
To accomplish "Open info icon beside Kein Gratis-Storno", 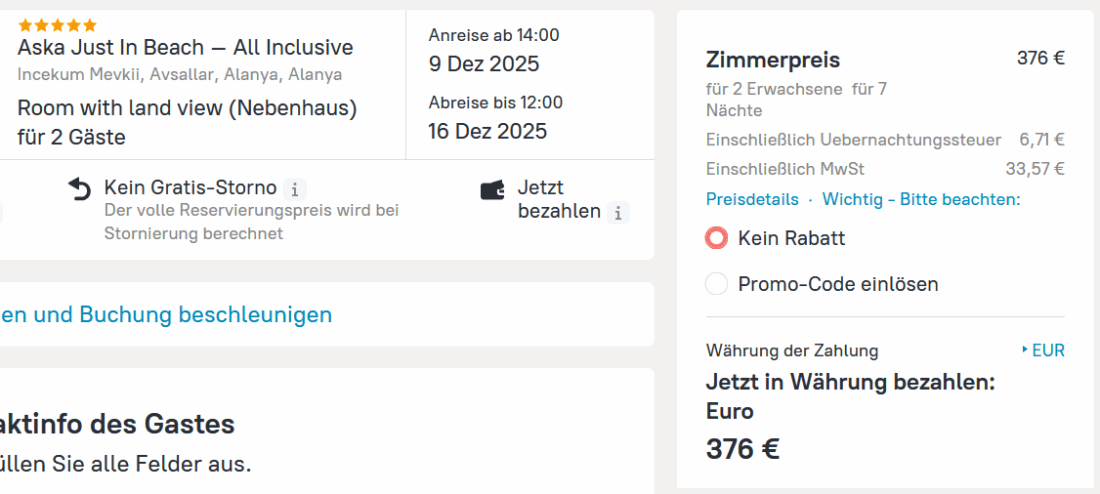I will coord(294,189).
